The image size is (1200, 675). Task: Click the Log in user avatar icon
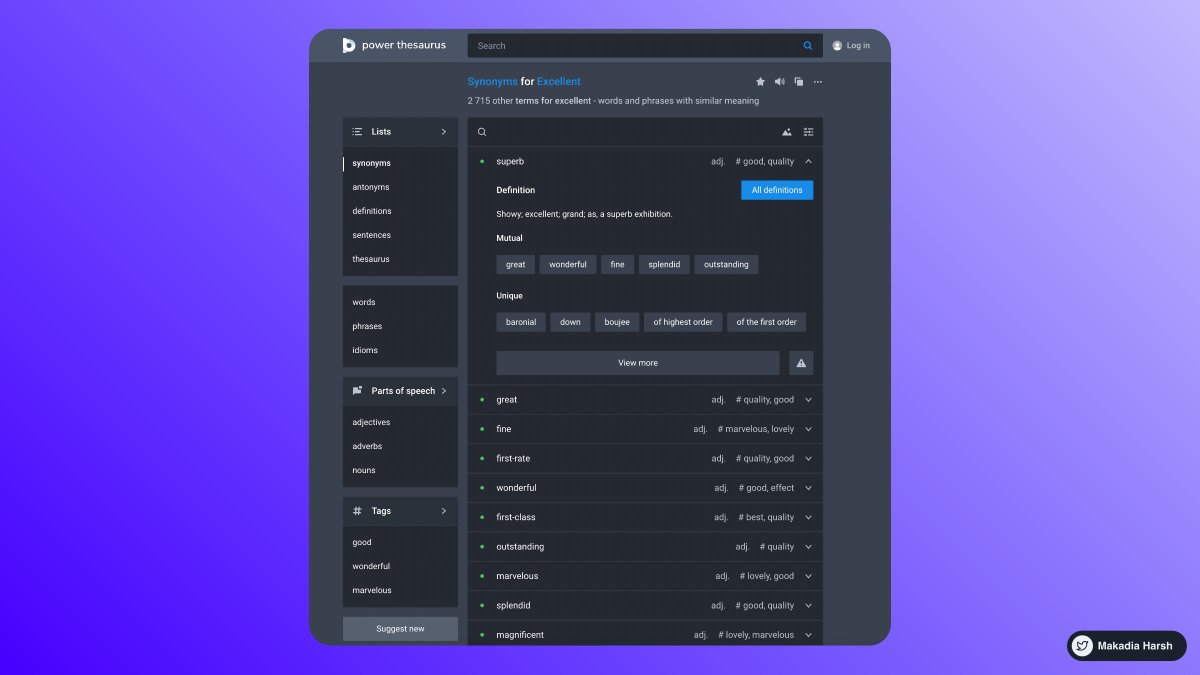point(837,45)
